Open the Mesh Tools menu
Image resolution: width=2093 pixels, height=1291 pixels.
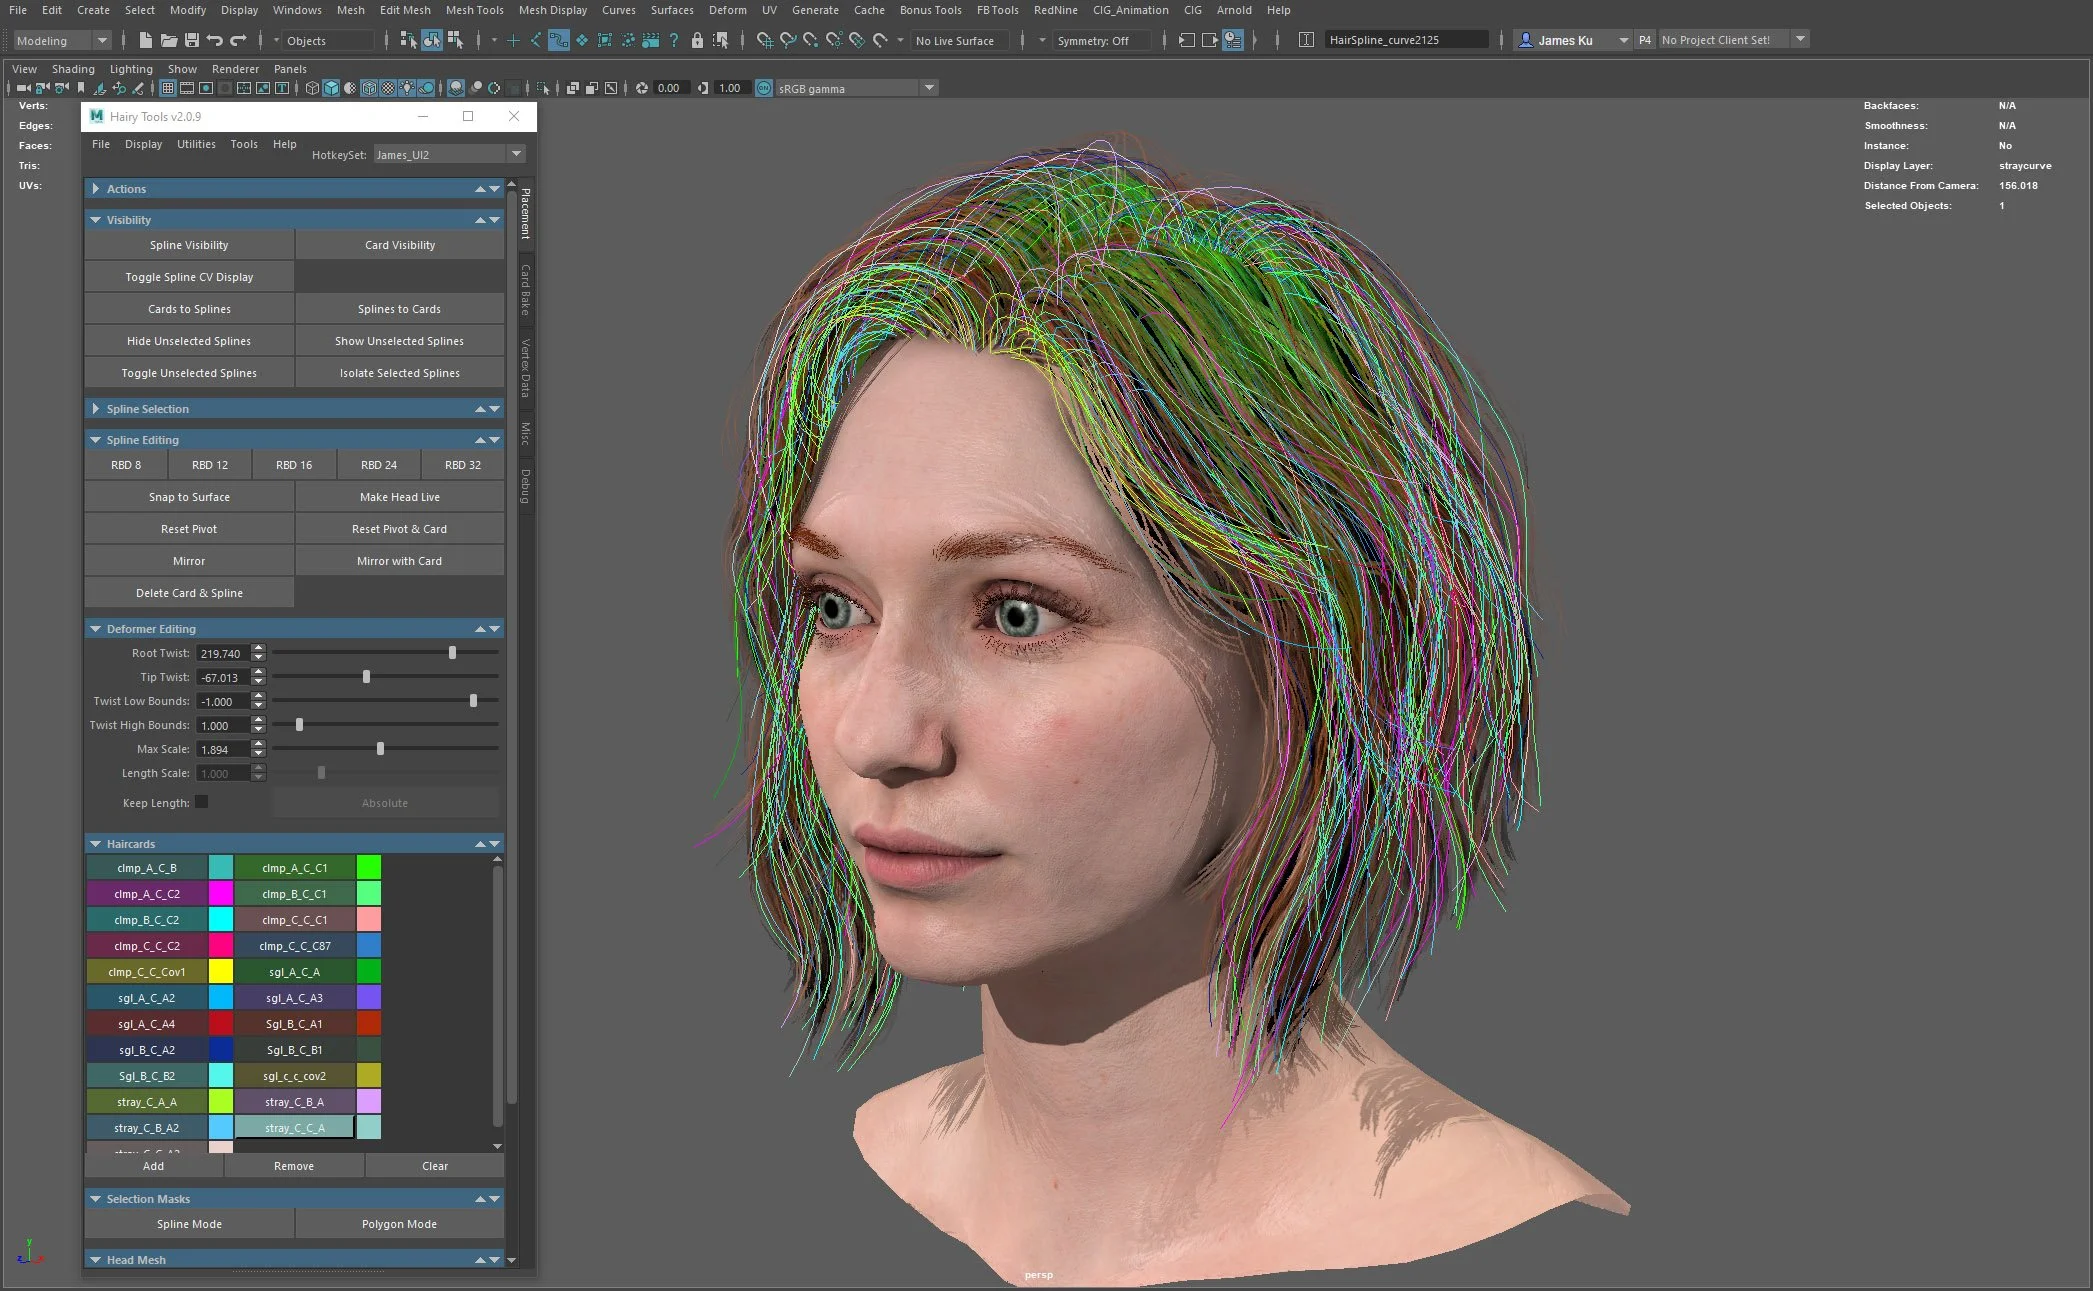click(x=474, y=10)
